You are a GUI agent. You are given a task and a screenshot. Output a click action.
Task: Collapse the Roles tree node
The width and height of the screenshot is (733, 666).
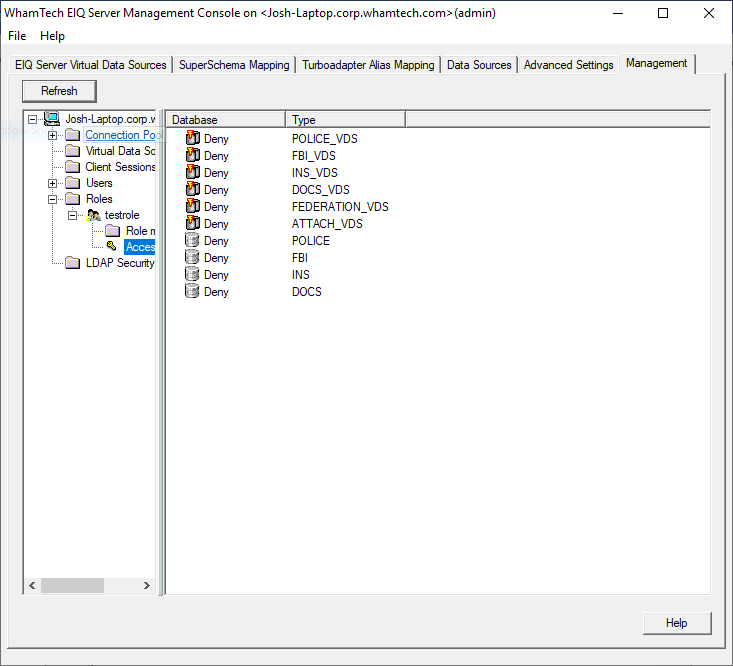53,199
